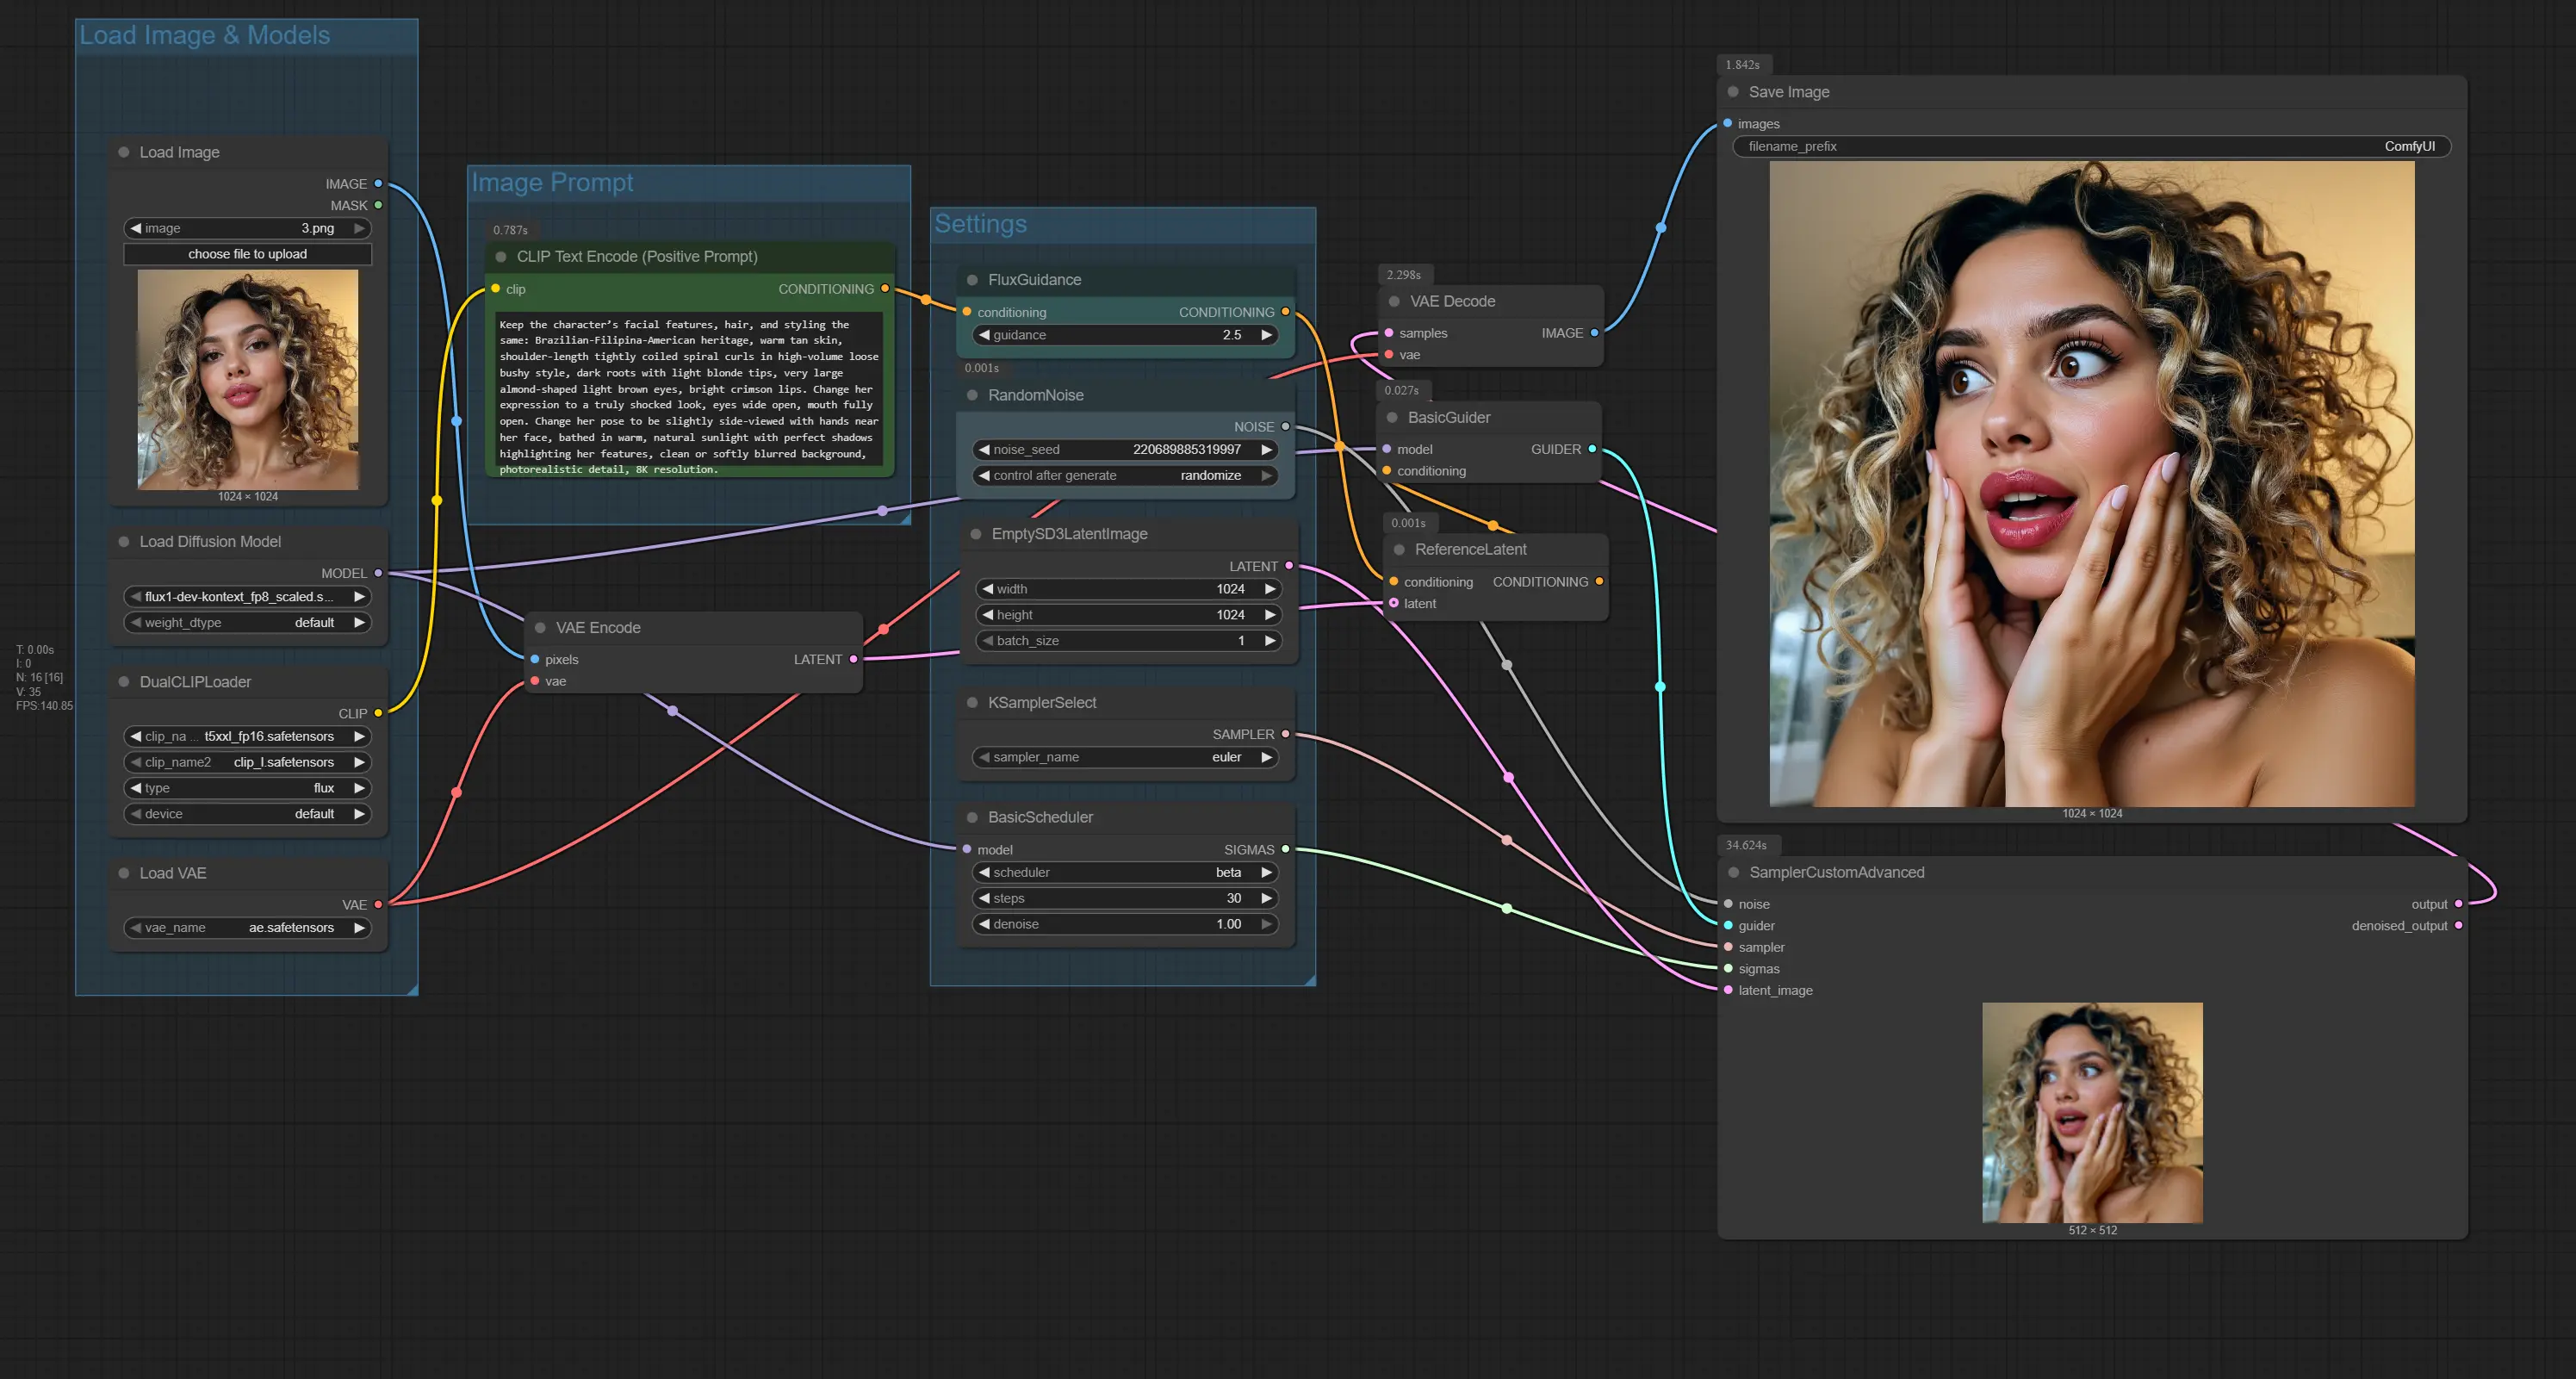Collapse the KSamplerSelect node dot
Viewport: 2576px width, 1379px height.
[972, 702]
